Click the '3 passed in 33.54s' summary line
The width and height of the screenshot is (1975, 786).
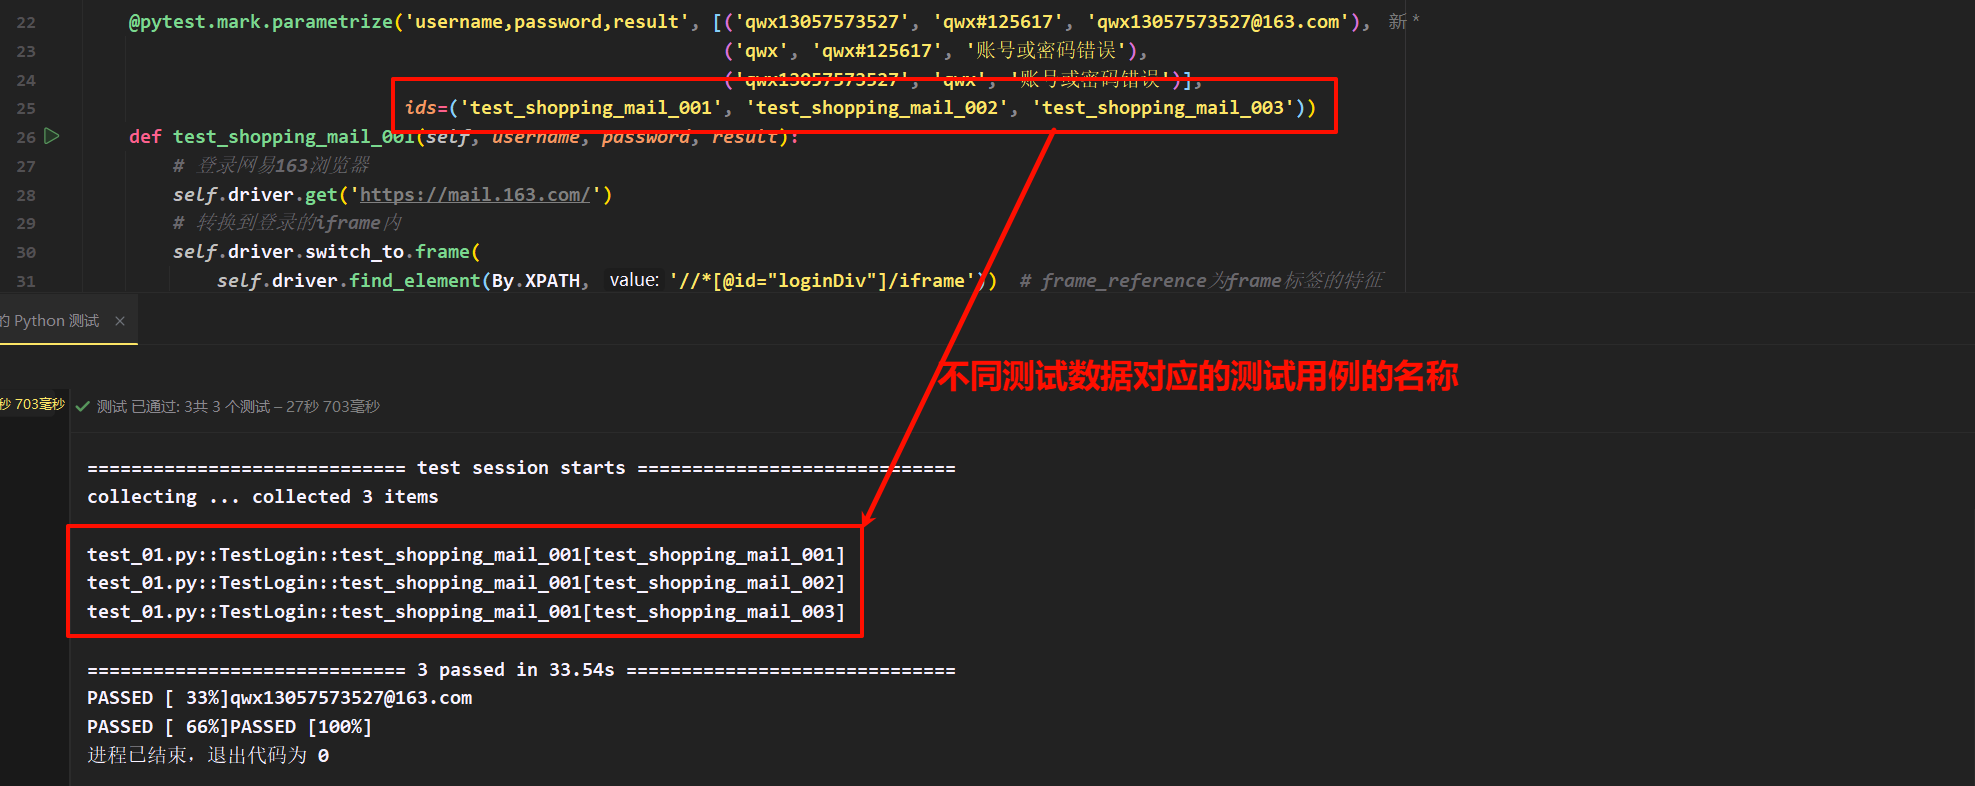click(x=521, y=670)
